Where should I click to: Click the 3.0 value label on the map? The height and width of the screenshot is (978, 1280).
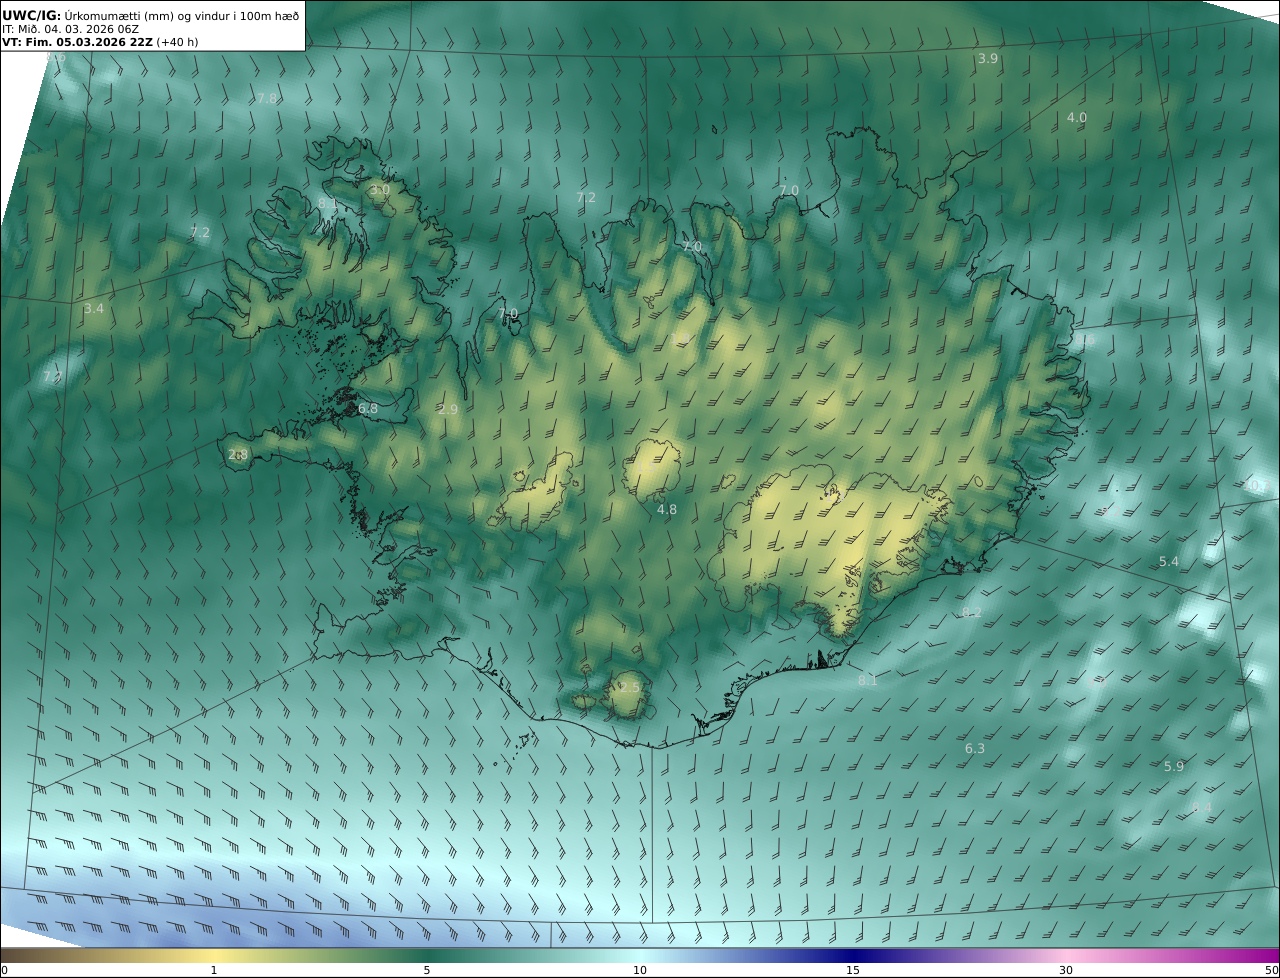tap(379, 190)
